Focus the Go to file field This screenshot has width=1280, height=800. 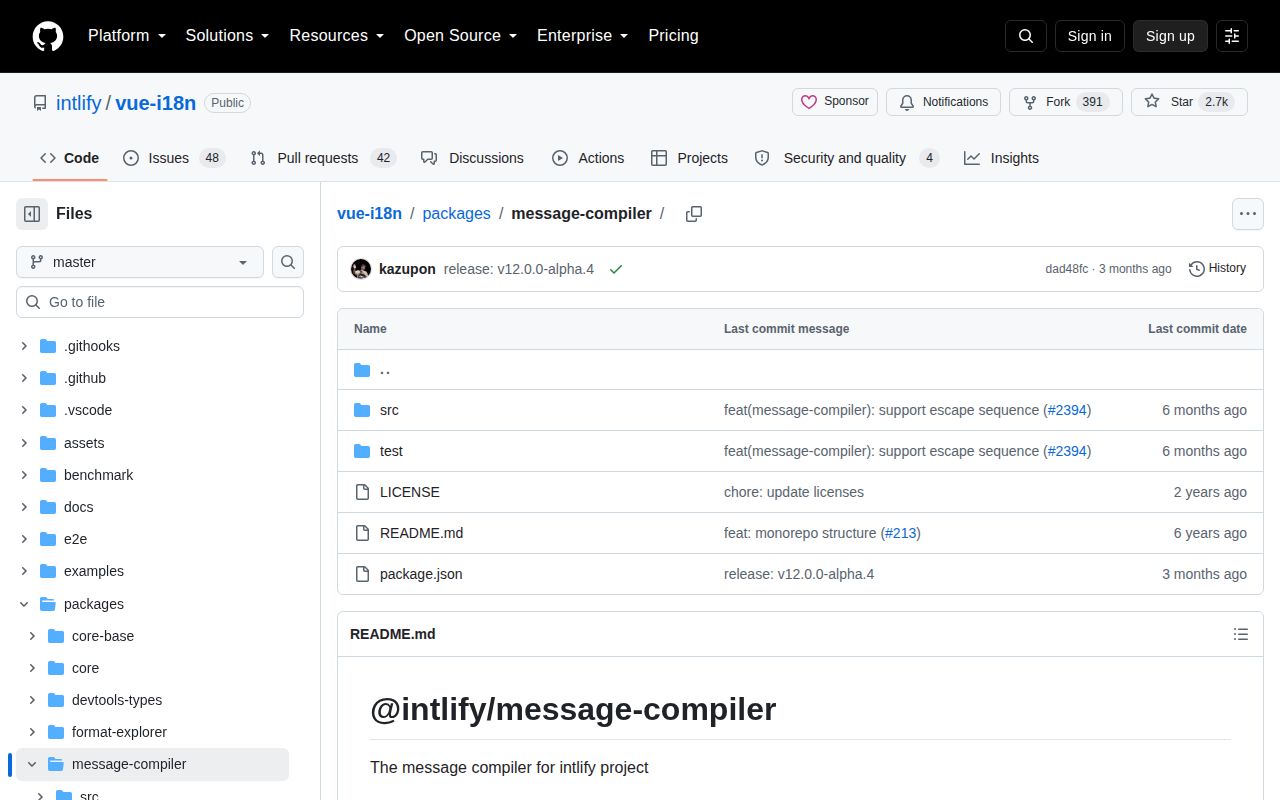tap(160, 302)
